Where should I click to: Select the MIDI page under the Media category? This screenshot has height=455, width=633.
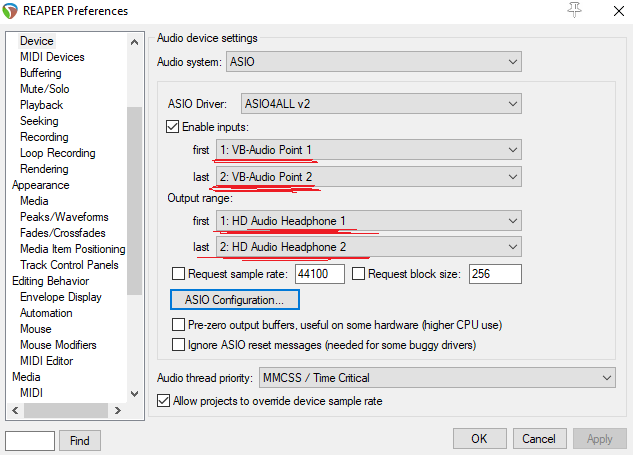coord(31,393)
